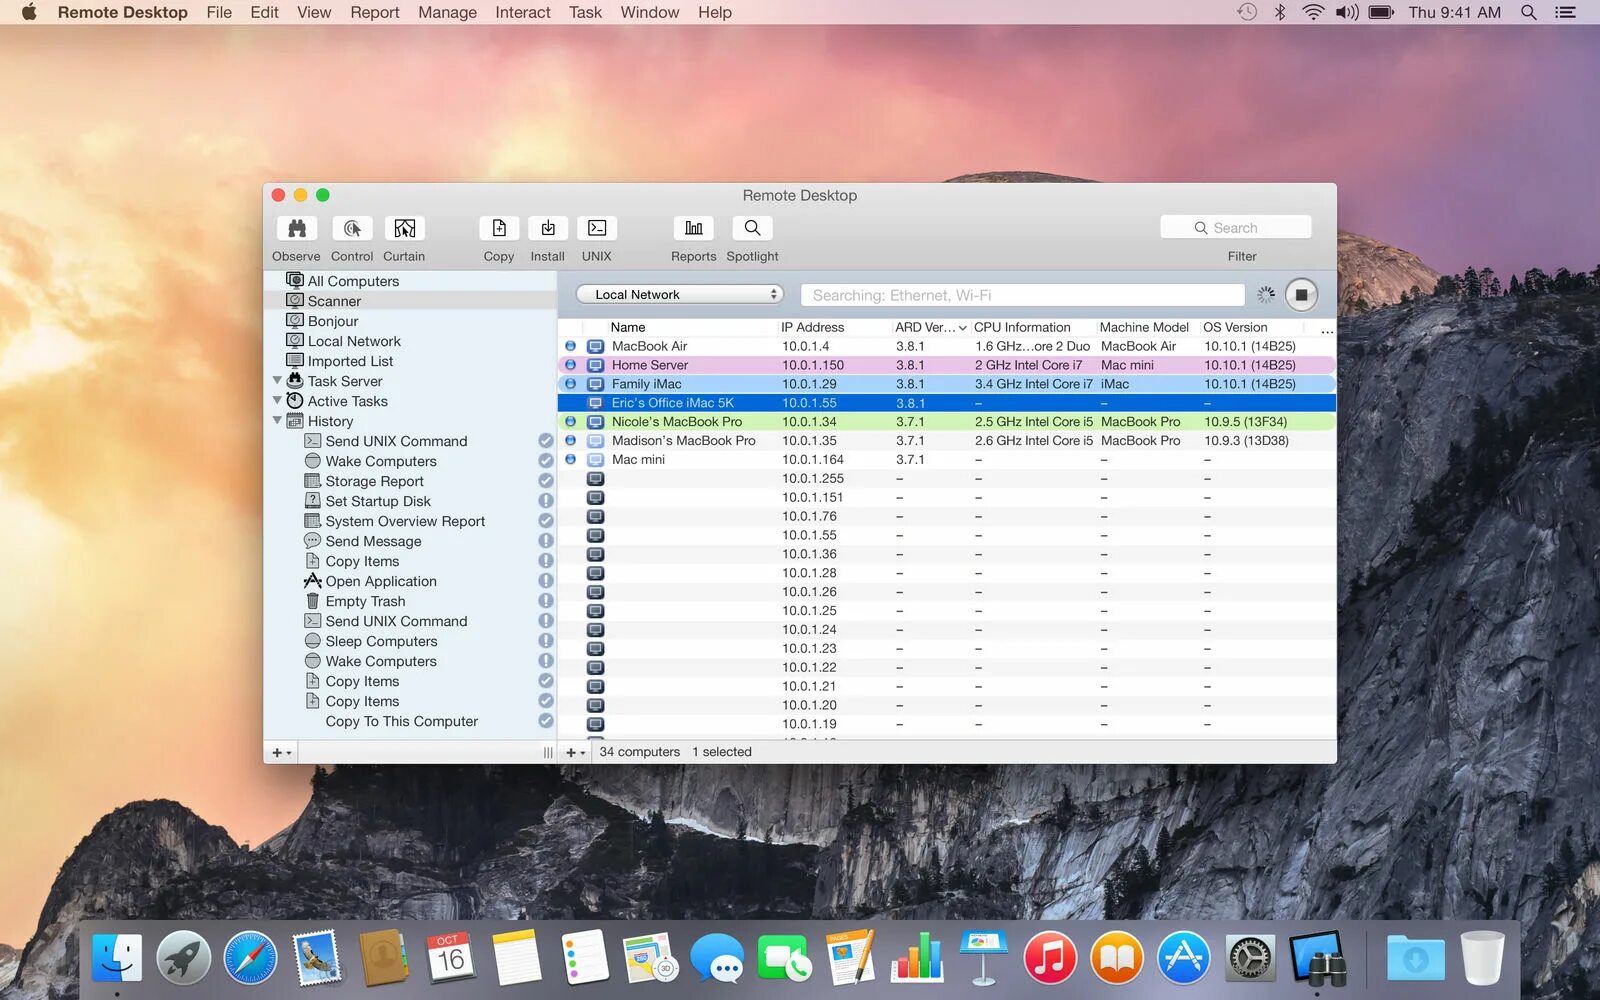Image resolution: width=1600 pixels, height=1000 pixels.
Task: Select the unnamed computer at 10.0.1.255
Action: (x=947, y=479)
